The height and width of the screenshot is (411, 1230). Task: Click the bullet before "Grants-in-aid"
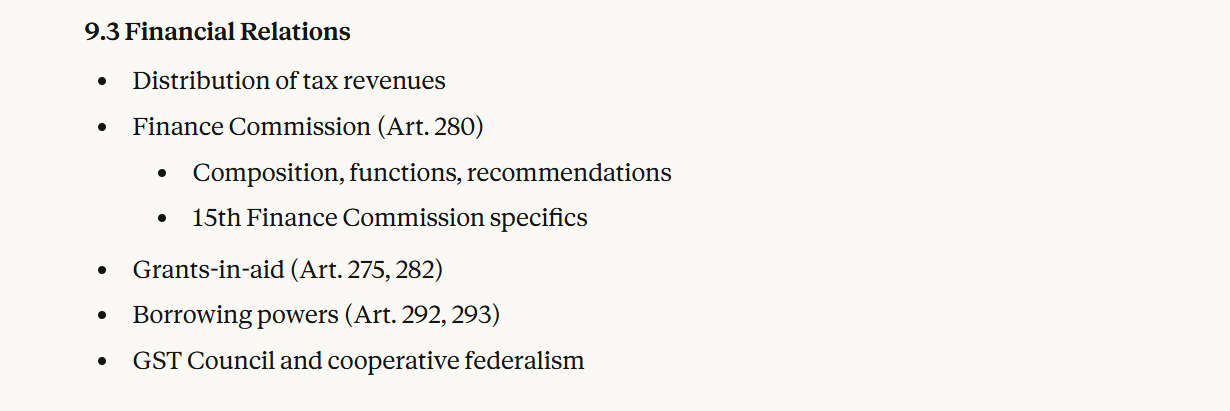102,270
